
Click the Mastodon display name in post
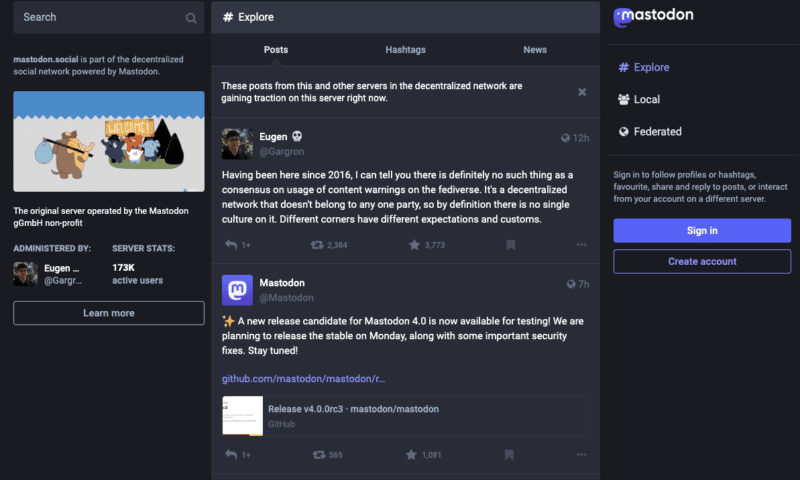point(282,283)
